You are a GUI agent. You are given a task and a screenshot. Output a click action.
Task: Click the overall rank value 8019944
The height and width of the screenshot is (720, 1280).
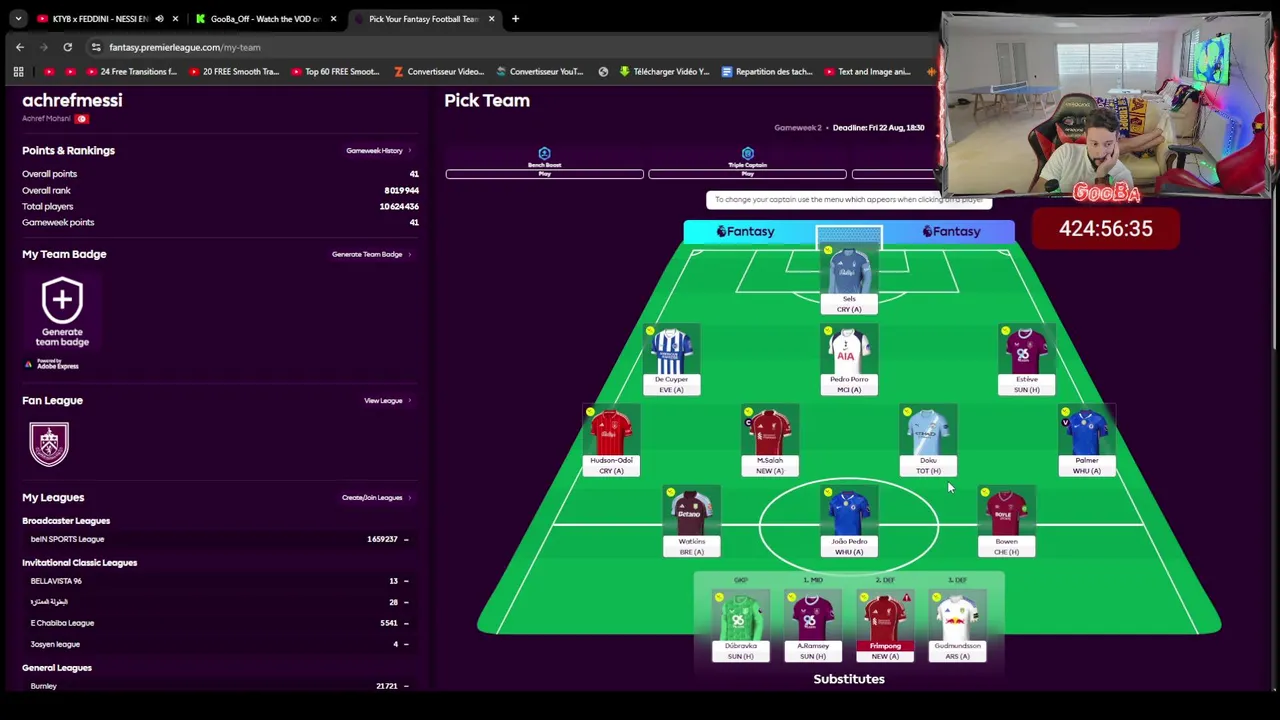tap(401, 190)
